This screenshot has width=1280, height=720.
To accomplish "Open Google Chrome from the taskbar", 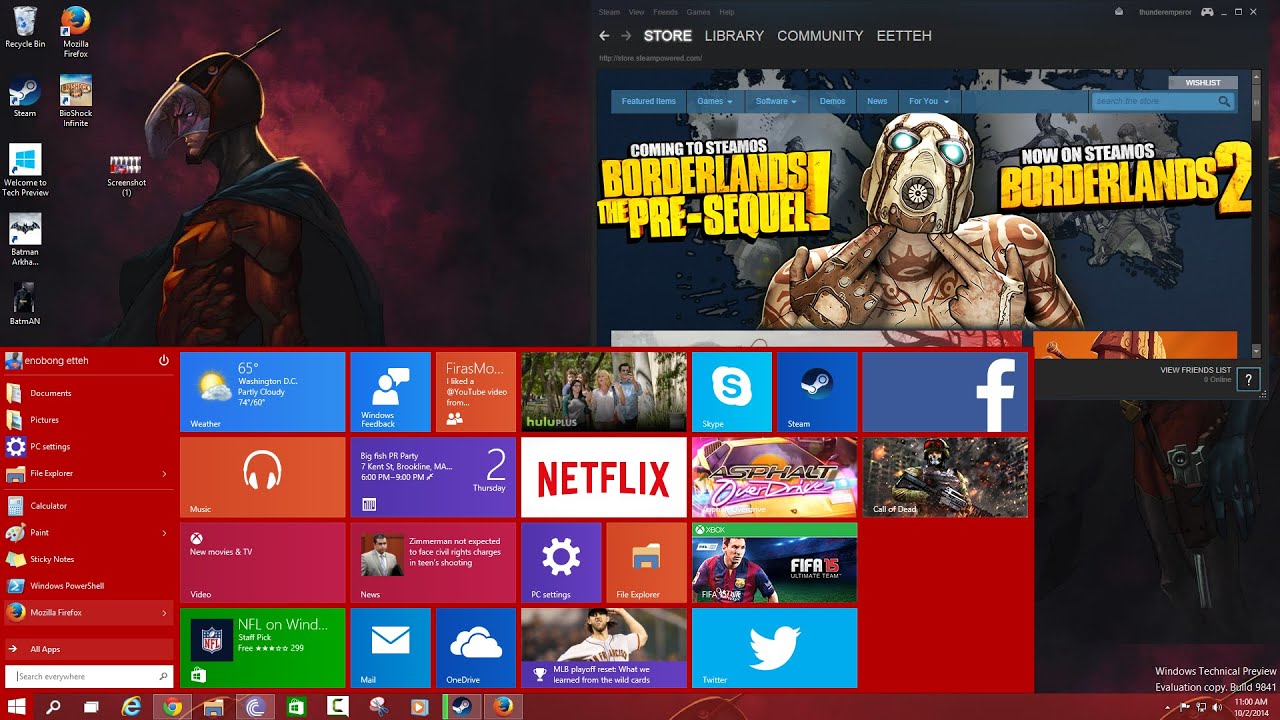I will tap(173, 707).
